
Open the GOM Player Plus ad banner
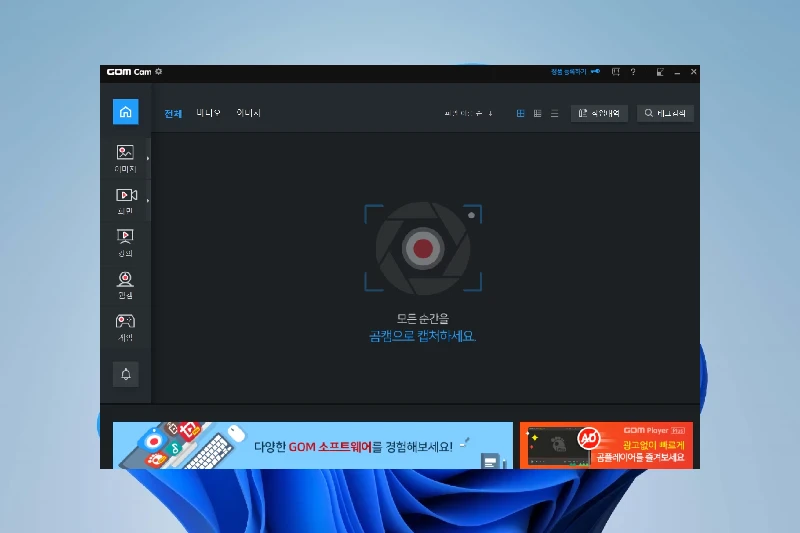click(606, 445)
